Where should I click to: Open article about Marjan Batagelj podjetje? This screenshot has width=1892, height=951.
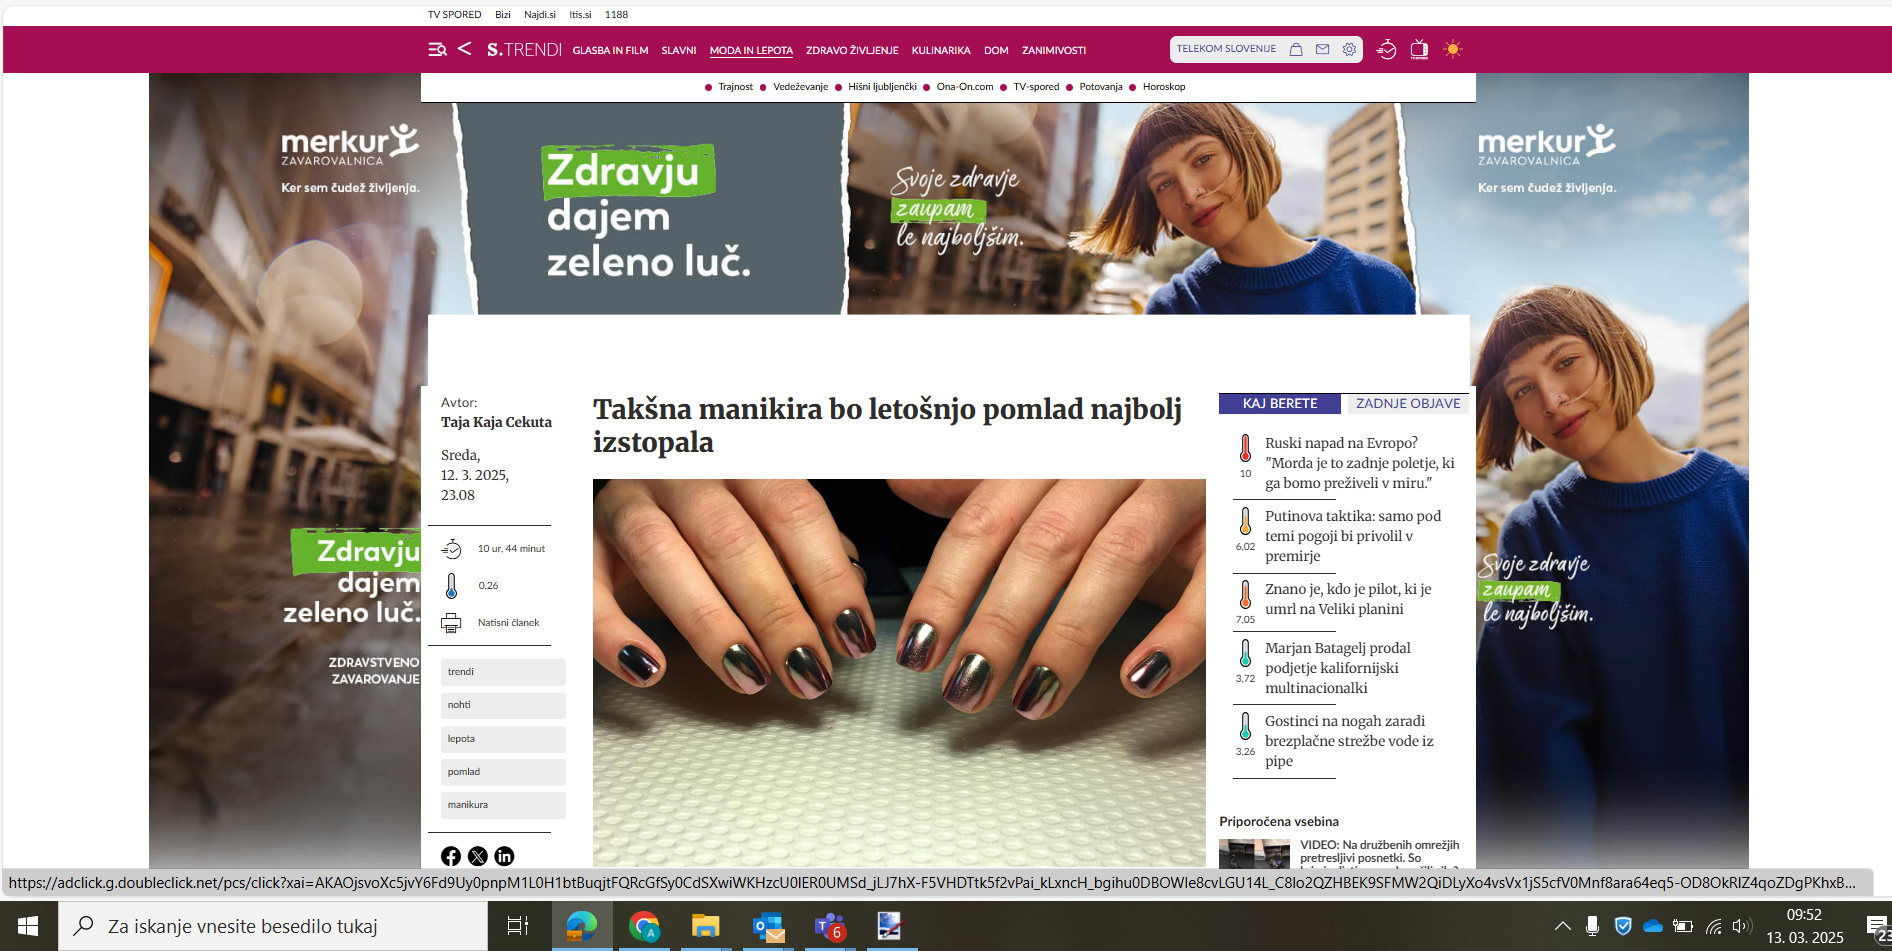[x=1337, y=667]
